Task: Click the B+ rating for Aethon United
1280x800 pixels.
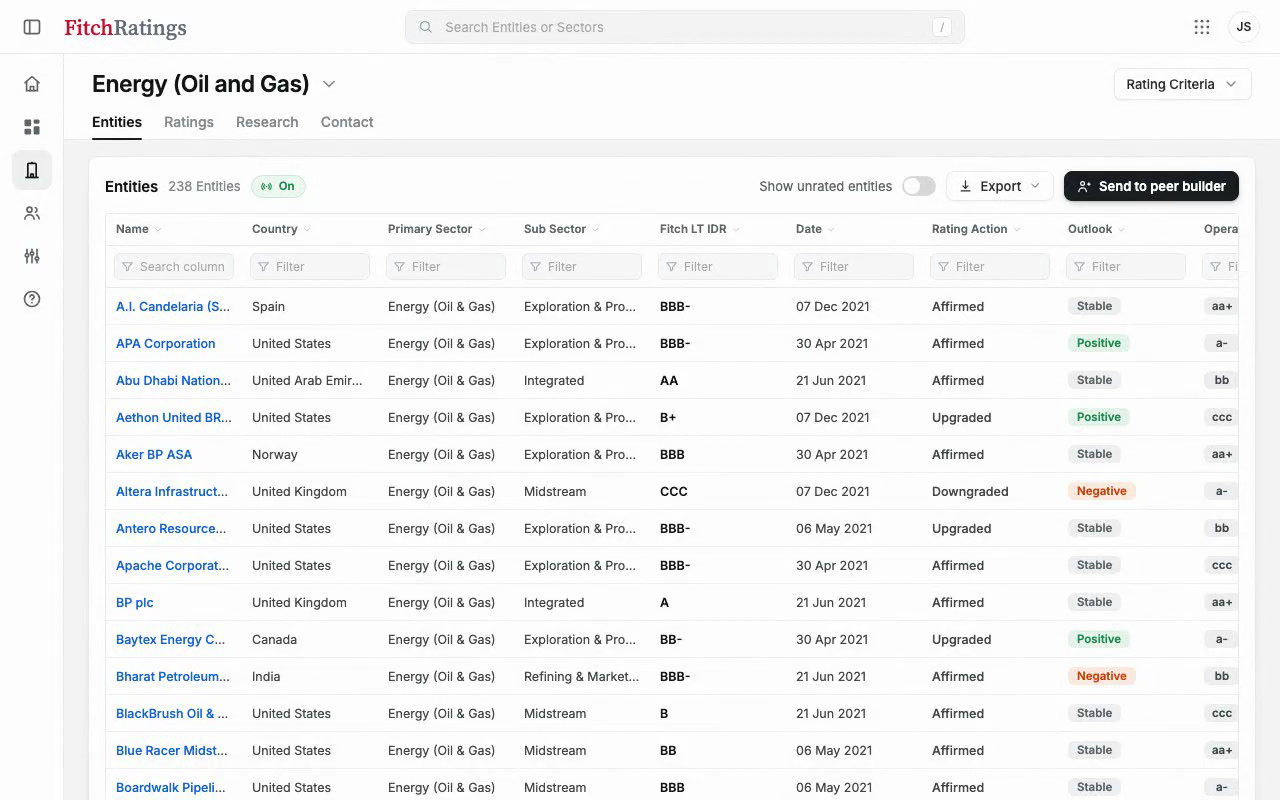Action: [x=668, y=417]
